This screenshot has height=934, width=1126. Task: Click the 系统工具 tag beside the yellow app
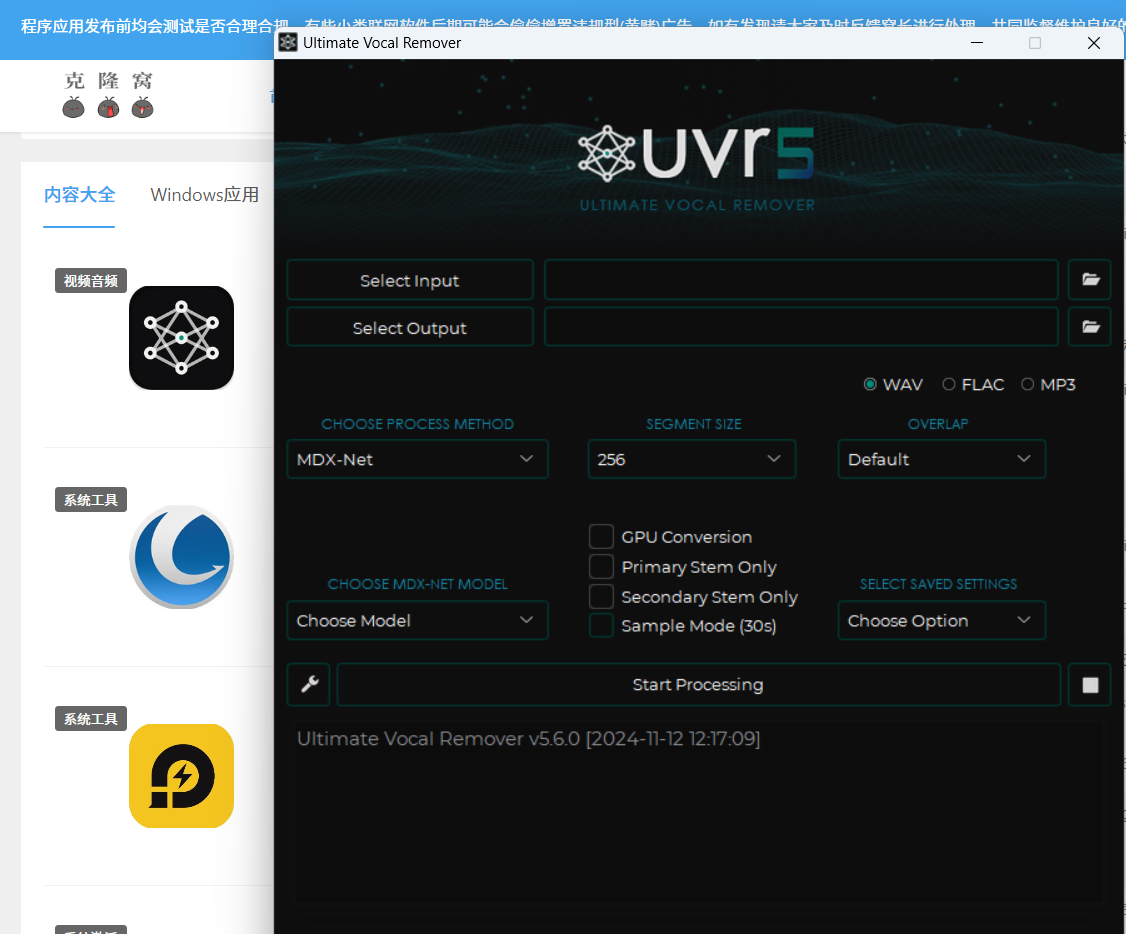click(91, 719)
